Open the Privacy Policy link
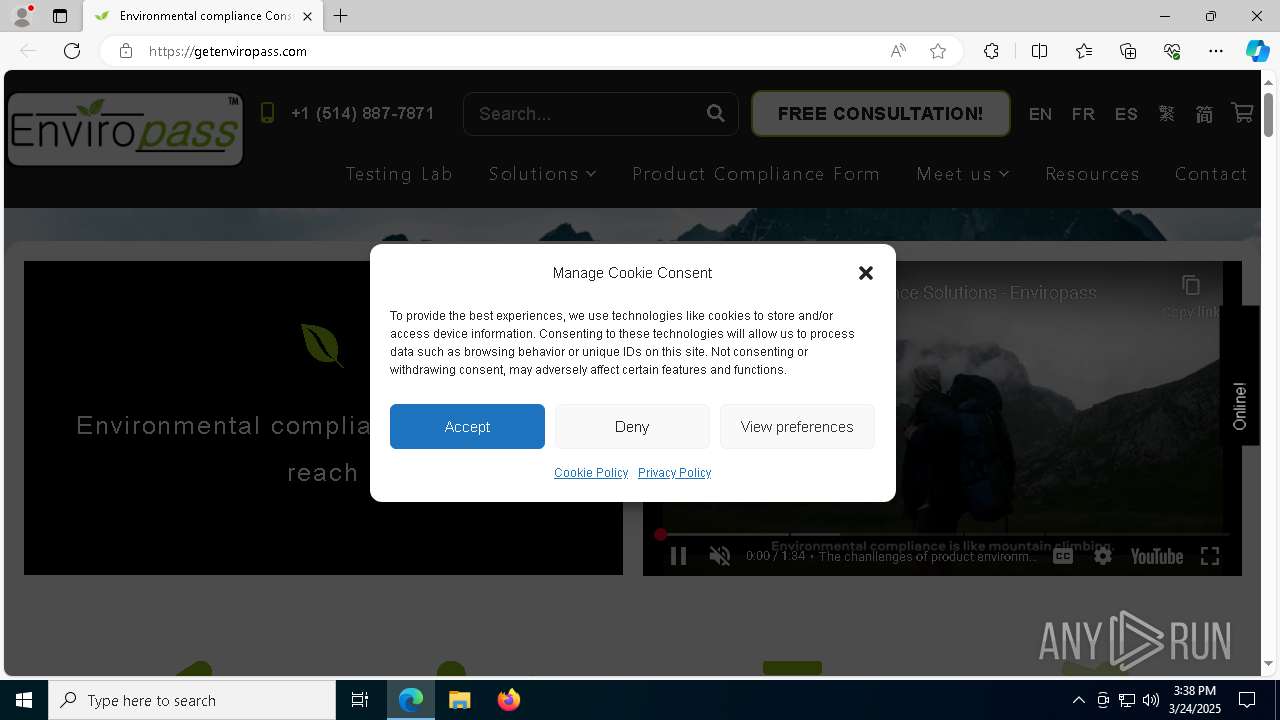 (x=674, y=473)
